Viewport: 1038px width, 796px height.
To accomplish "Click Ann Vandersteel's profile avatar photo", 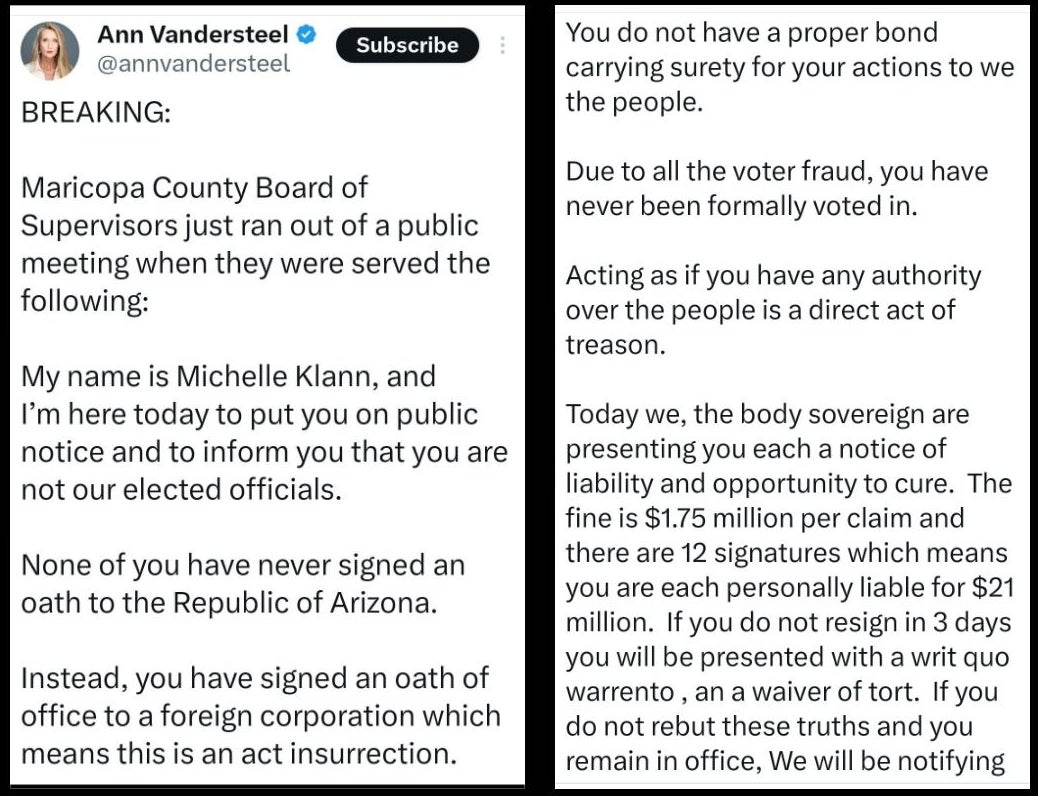I will coord(49,50).
